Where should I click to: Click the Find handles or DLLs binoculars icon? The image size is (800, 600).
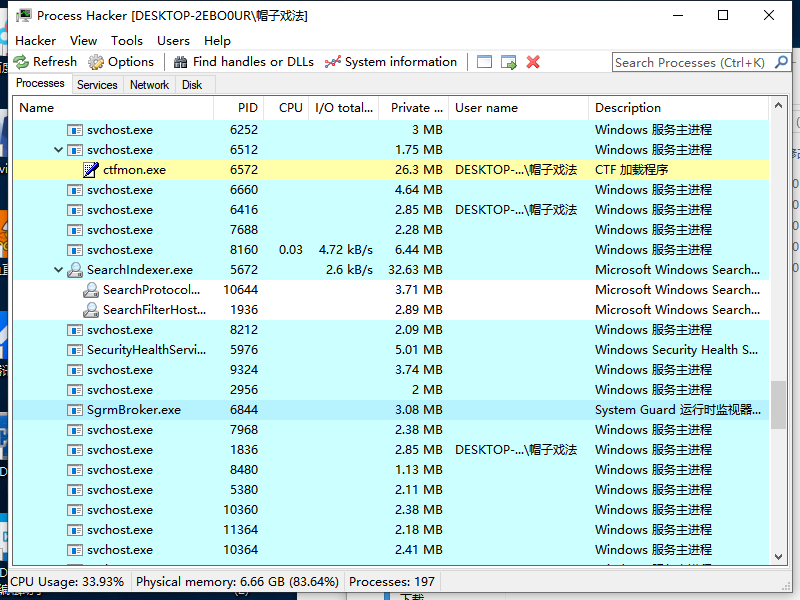(181, 62)
